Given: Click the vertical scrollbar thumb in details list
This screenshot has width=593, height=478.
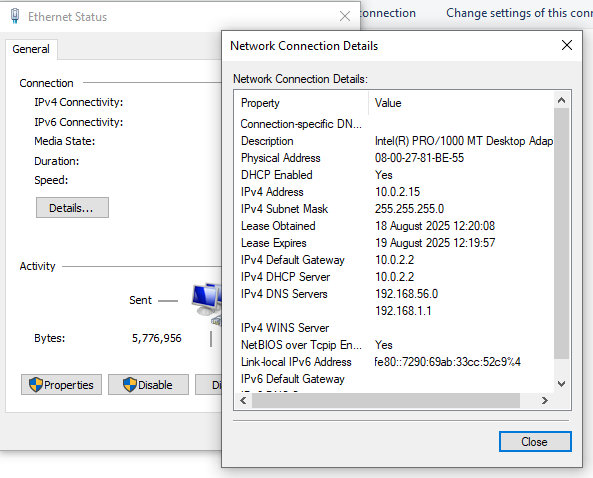Looking at the screenshot, I should coord(562,233).
